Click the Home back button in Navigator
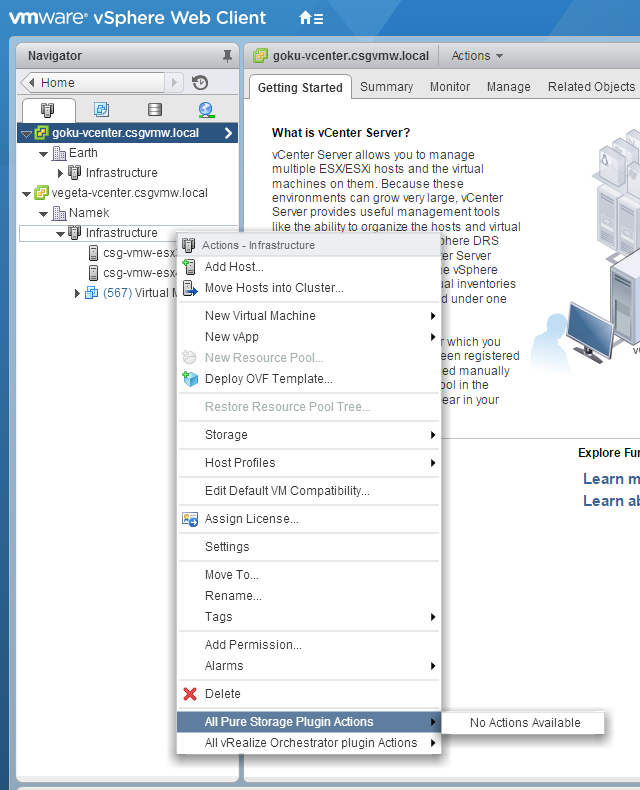The height and width of the screenshot is (790, 640). (92, 82)
